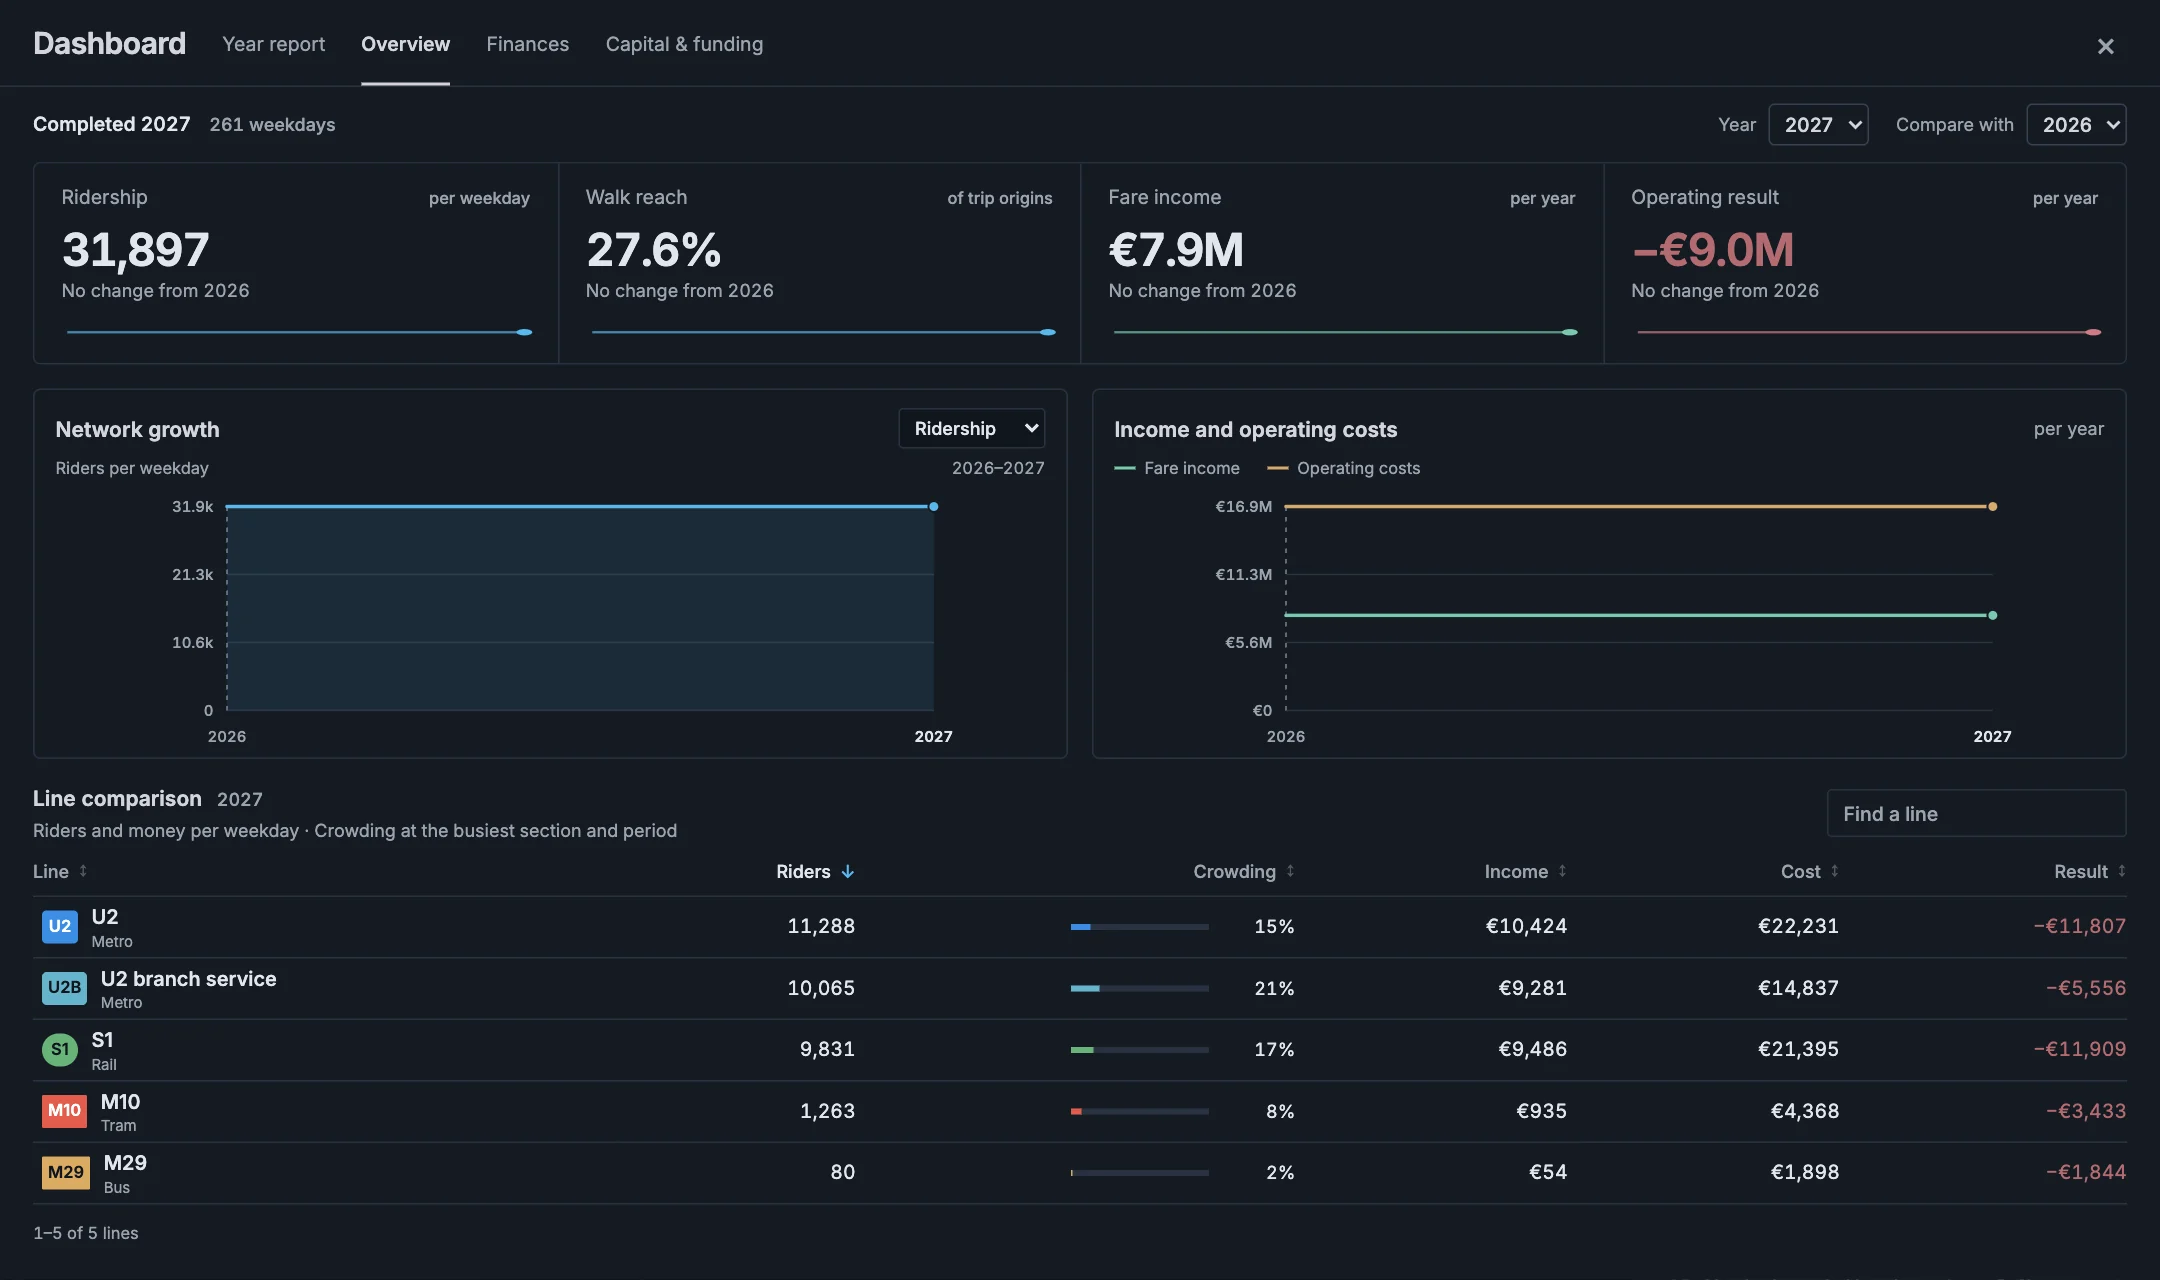Click the U2 result −€11,807
Screen dimensions: 2160x1280
point(2080,926)
